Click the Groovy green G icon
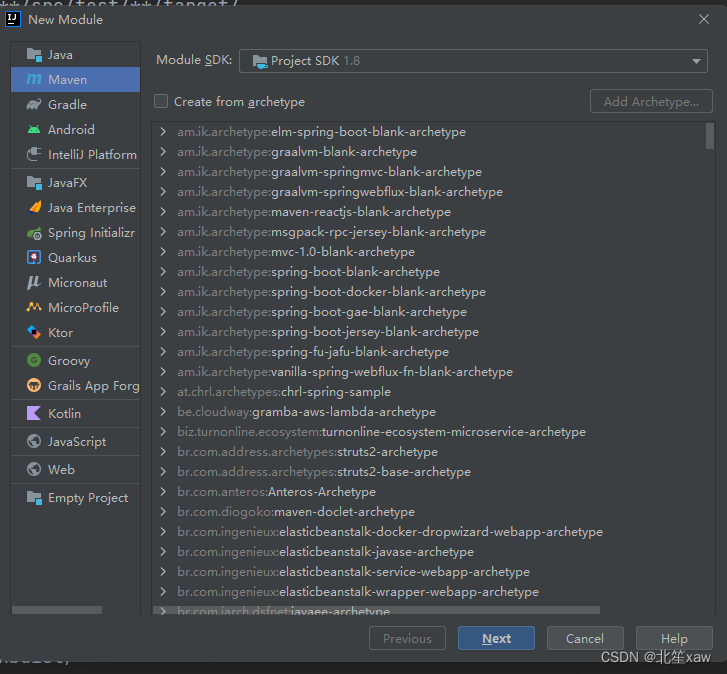Image resolution: width=727 pixels, height=674 pixels. (34, 360)
